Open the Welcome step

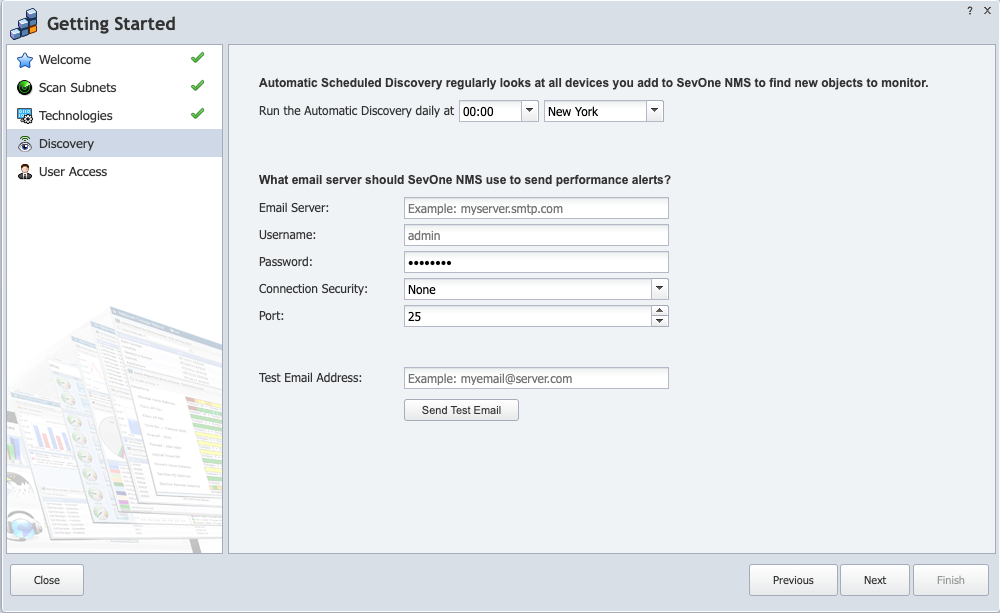[115, 60]
